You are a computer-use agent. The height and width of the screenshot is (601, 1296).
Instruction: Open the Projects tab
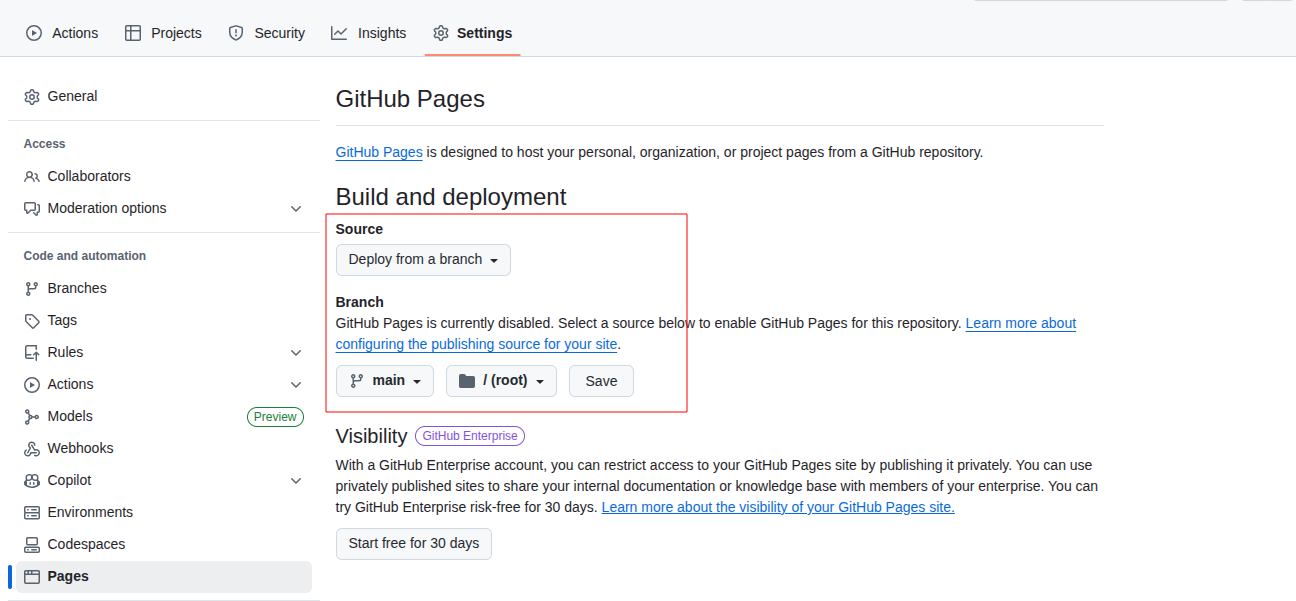(163, 33)
